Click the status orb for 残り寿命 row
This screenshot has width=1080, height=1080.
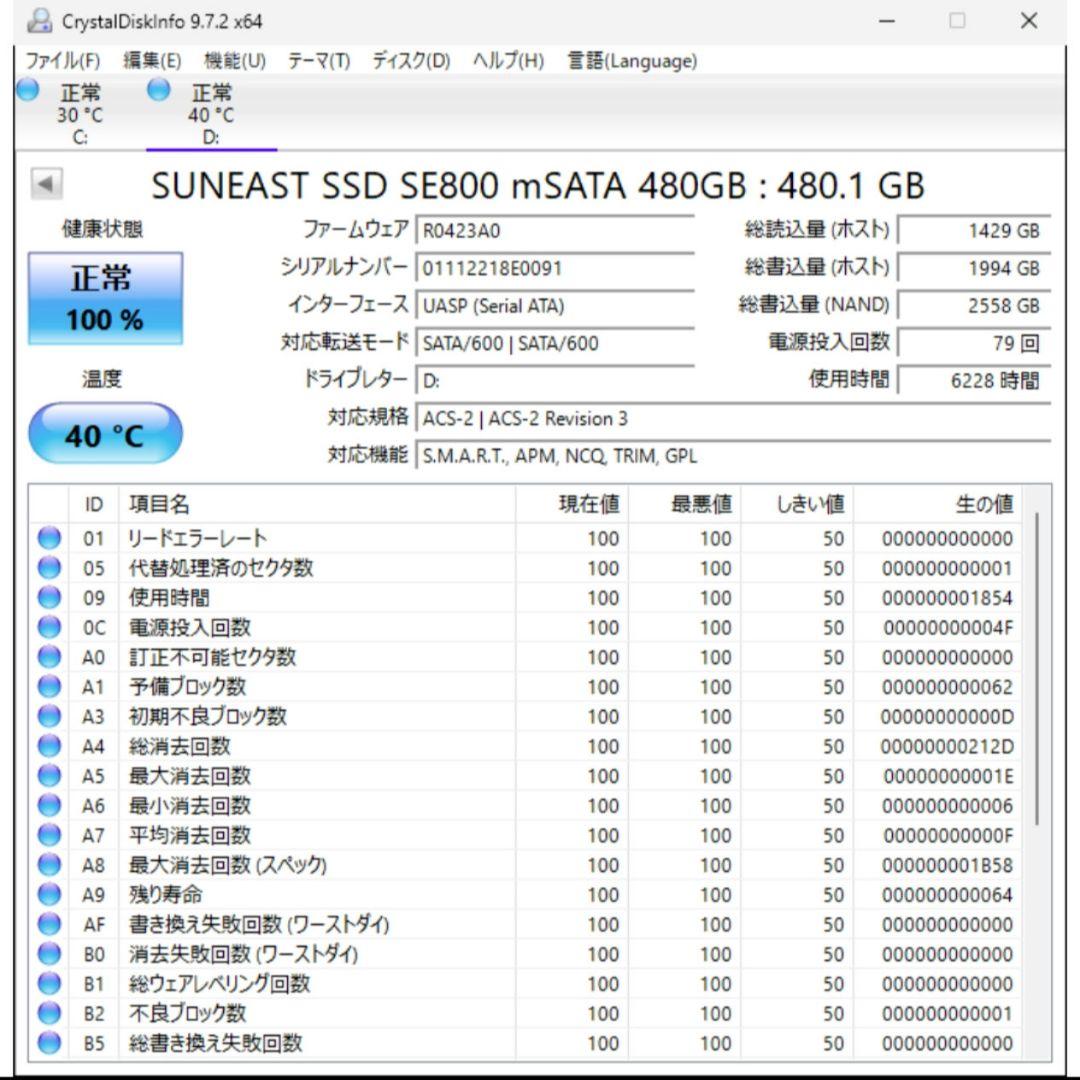click(49, 895)
